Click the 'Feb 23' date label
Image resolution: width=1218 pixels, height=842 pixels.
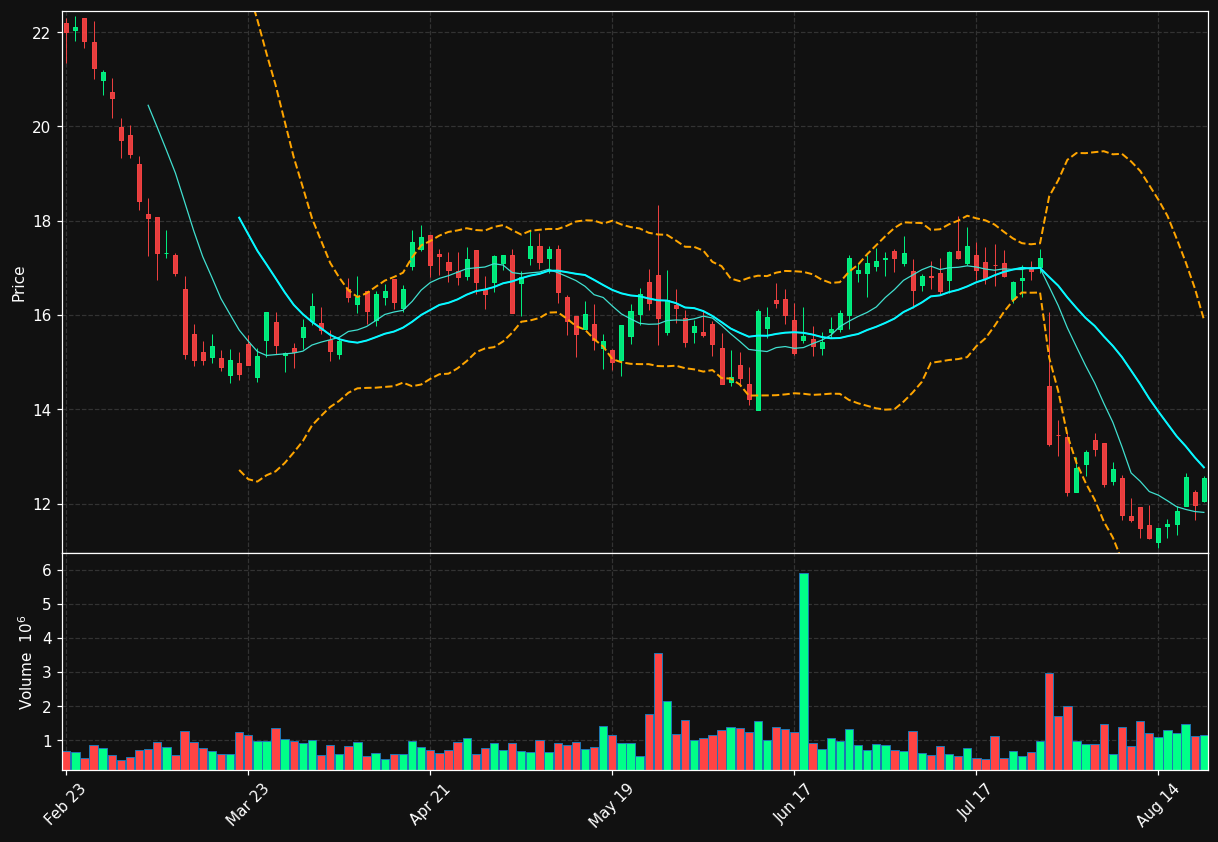click(x=65, y=804)
